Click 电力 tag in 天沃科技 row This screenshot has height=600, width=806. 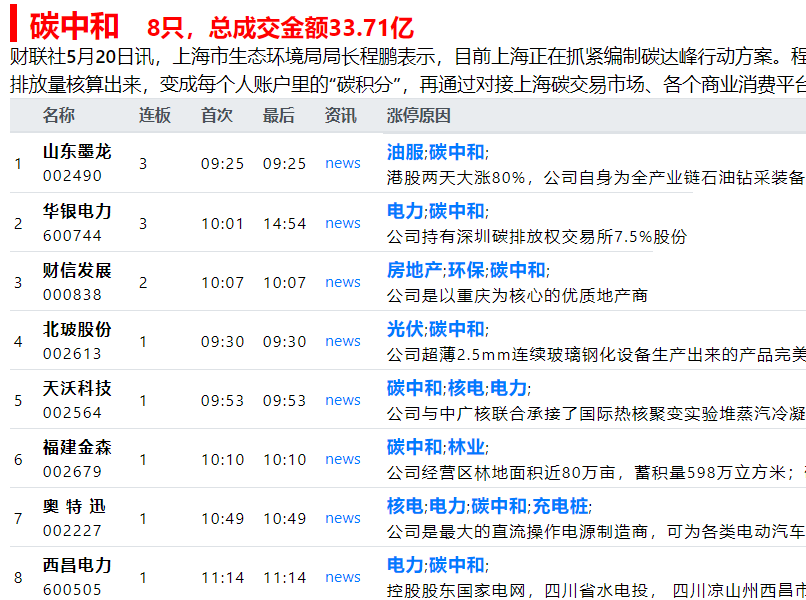508,388
